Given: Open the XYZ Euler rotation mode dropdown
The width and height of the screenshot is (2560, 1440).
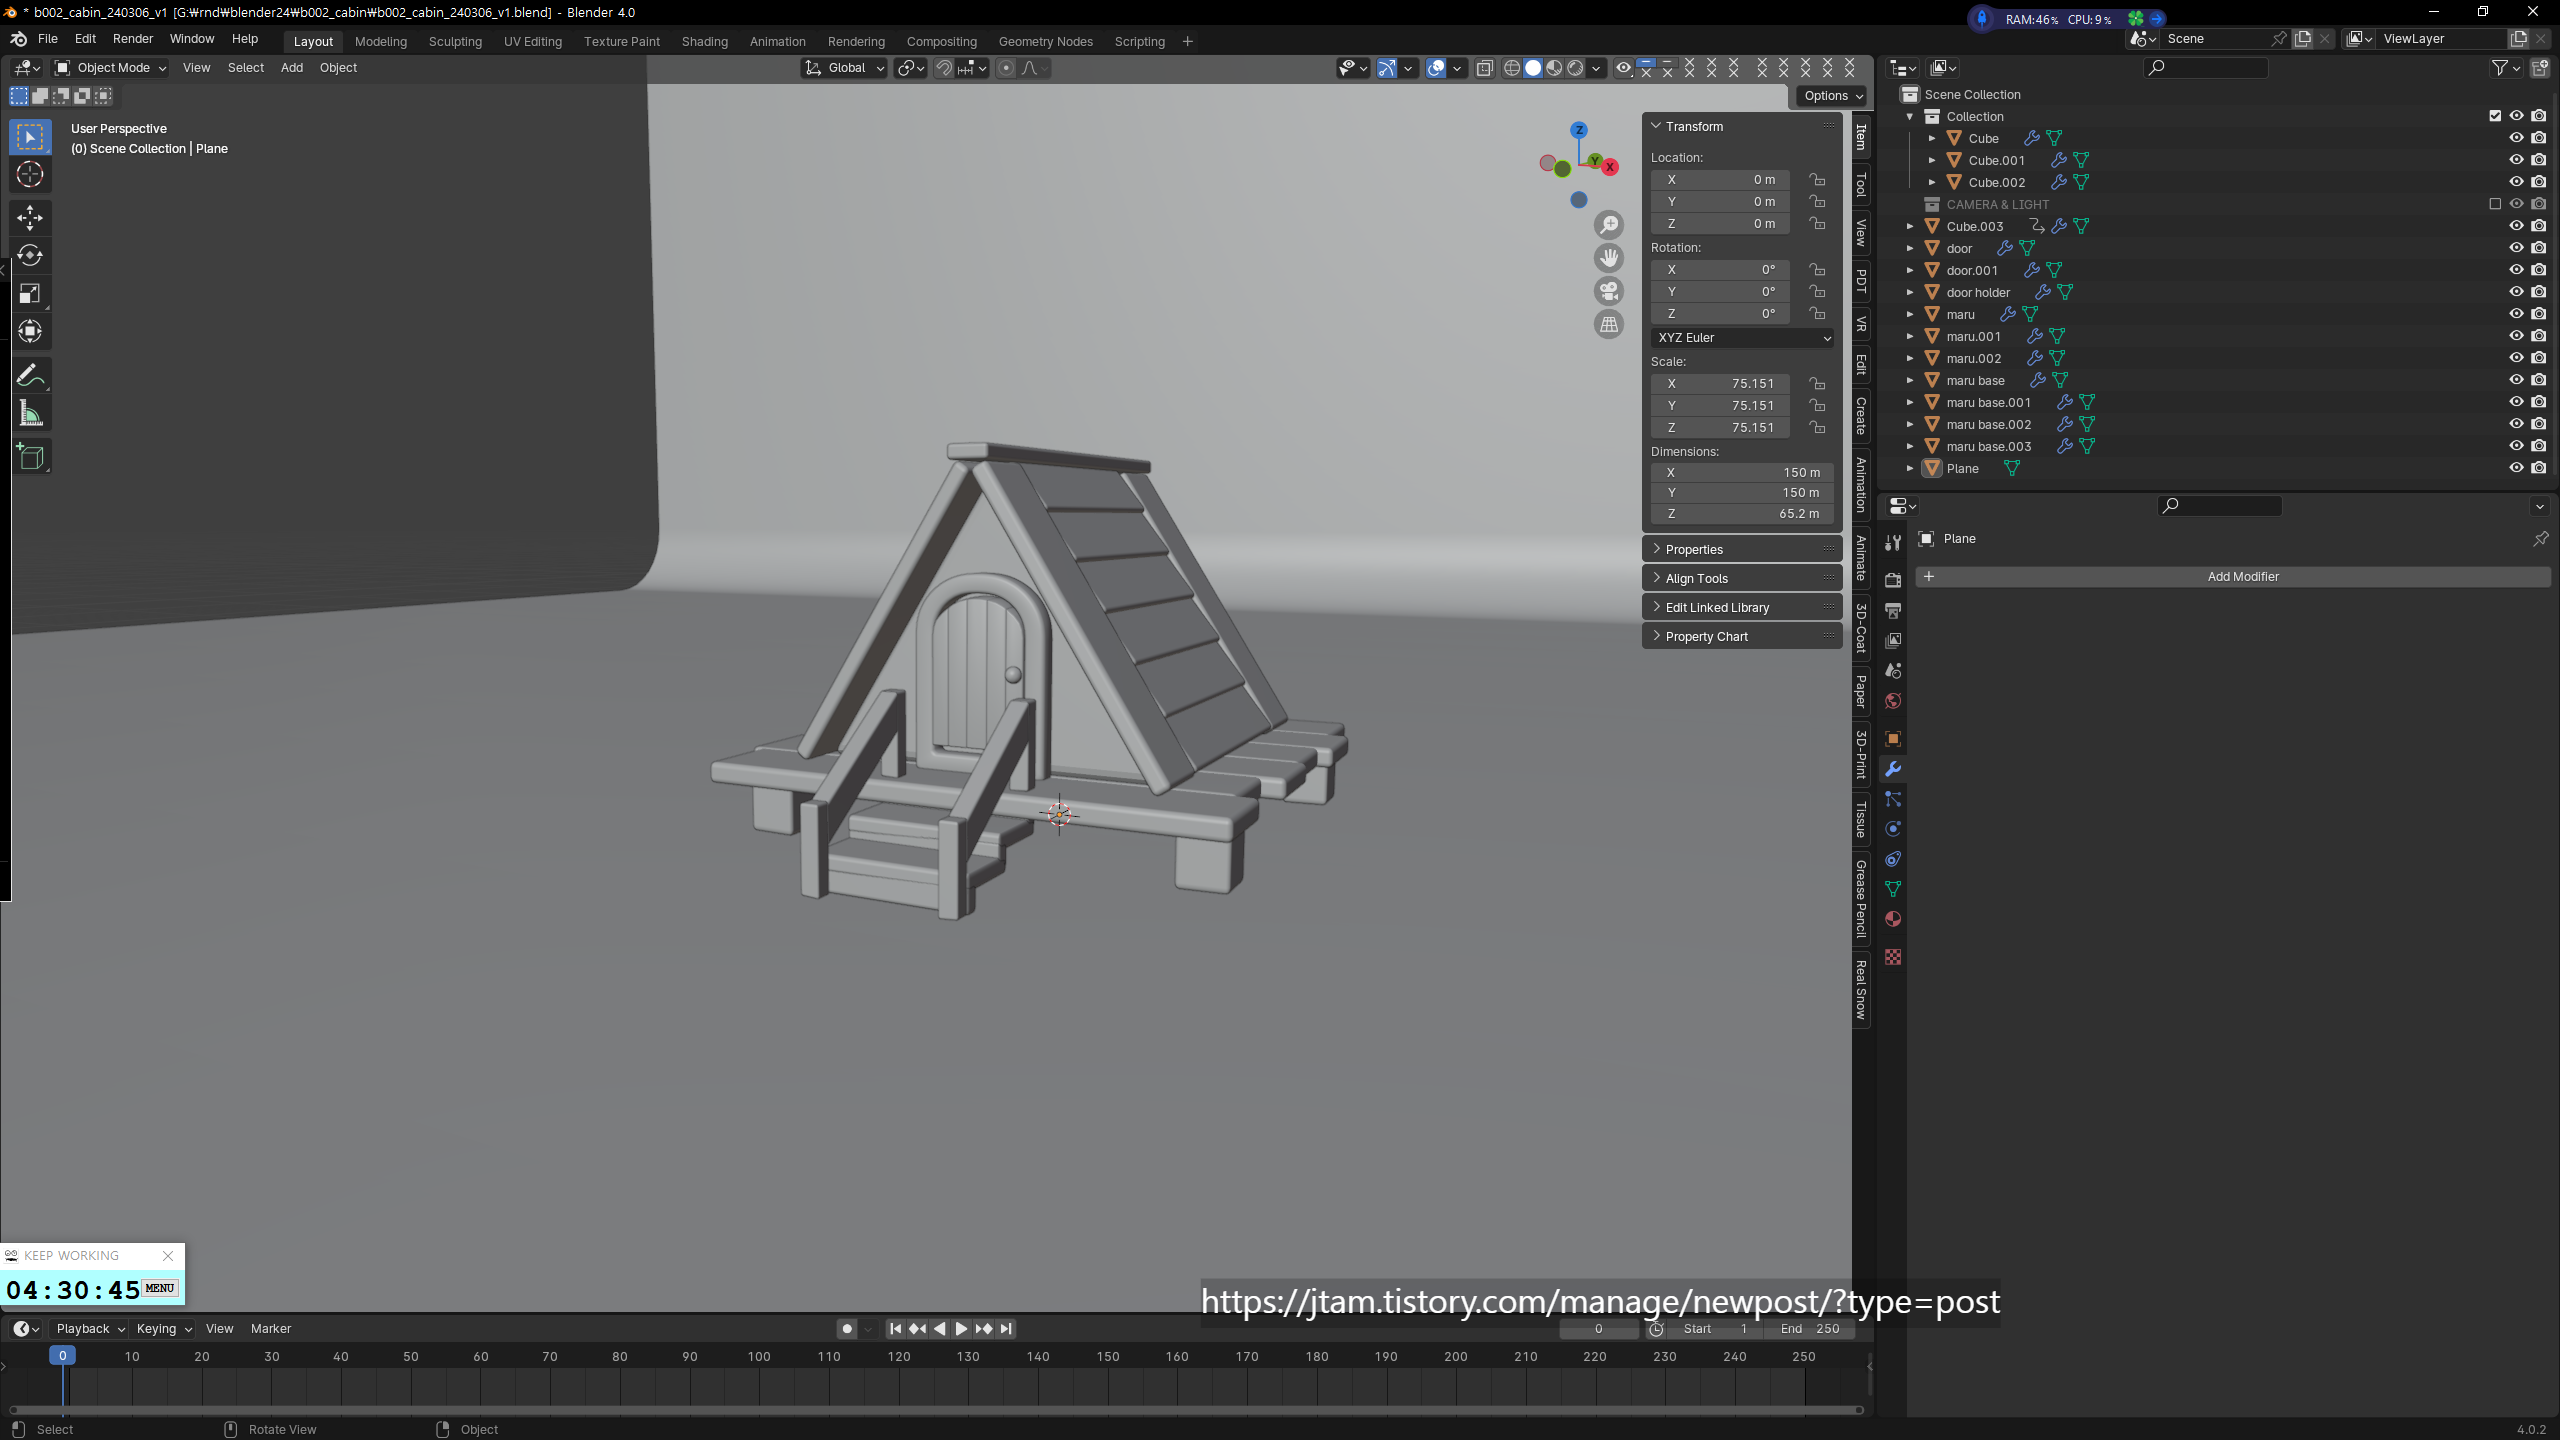Looking at the screenshot, I should pyautogui.click(x=1743, y=338).
